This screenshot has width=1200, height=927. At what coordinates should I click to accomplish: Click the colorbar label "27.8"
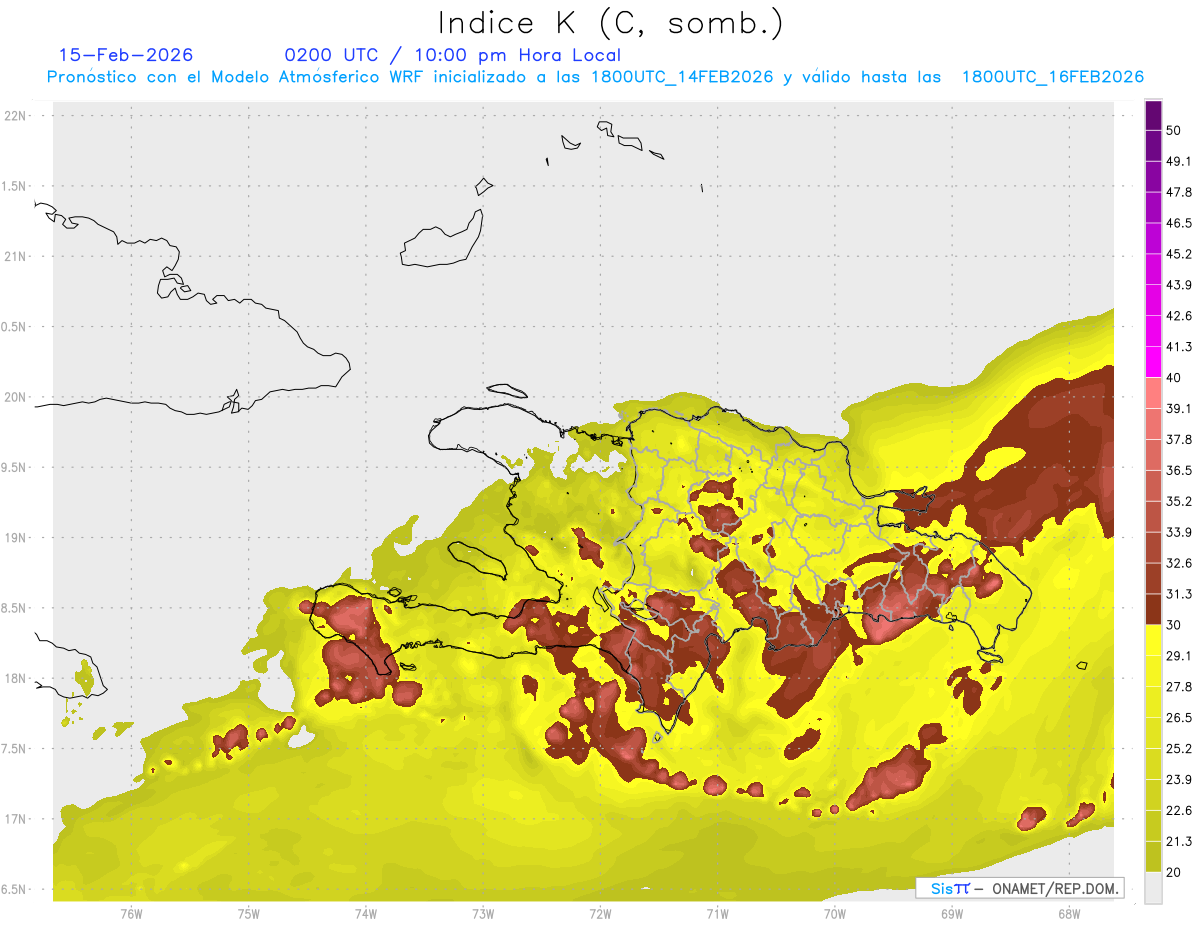[x=1179, y=687]
